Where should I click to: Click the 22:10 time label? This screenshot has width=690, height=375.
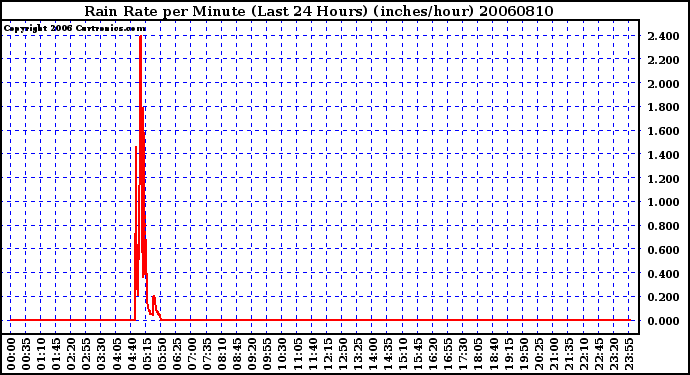click(584, 354)
